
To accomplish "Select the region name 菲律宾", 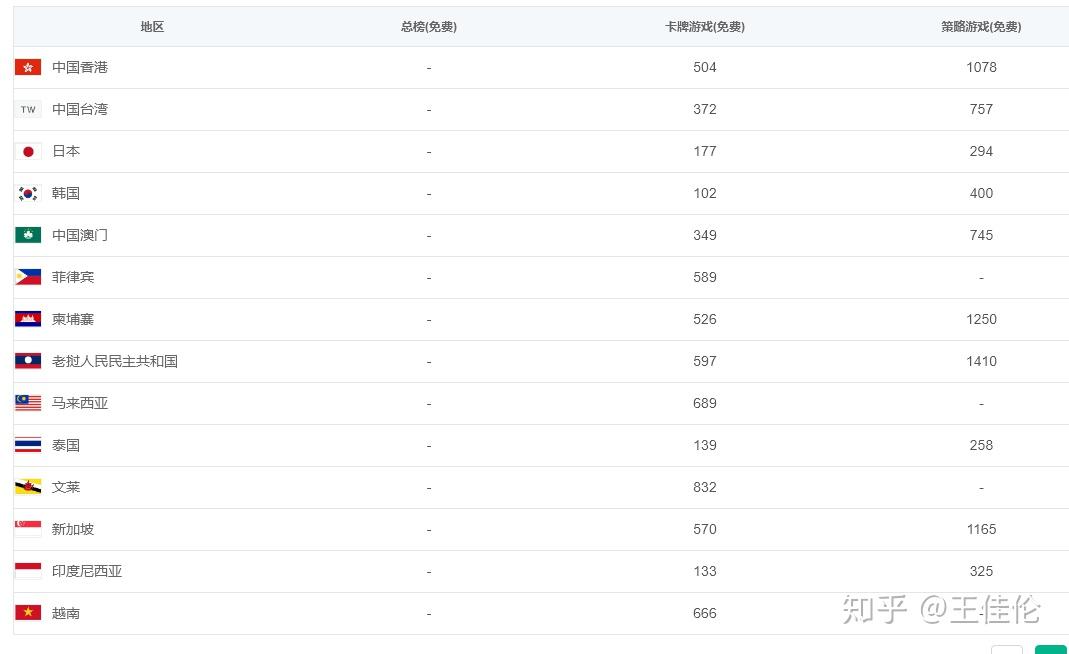I will click(73, 277).
